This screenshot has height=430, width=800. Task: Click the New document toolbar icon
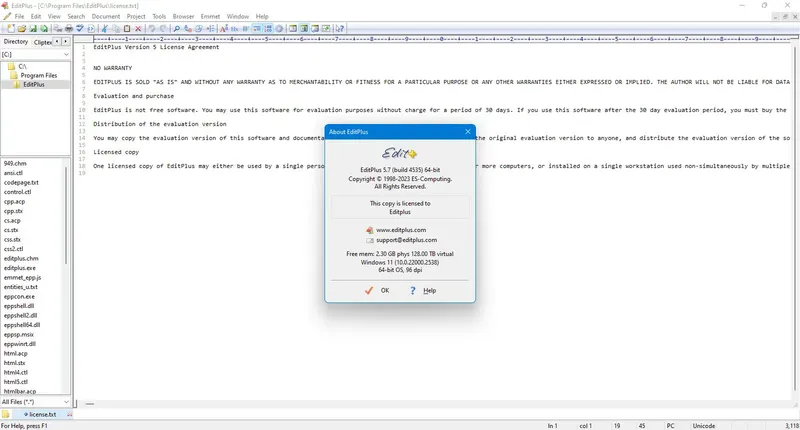[11, 29]
